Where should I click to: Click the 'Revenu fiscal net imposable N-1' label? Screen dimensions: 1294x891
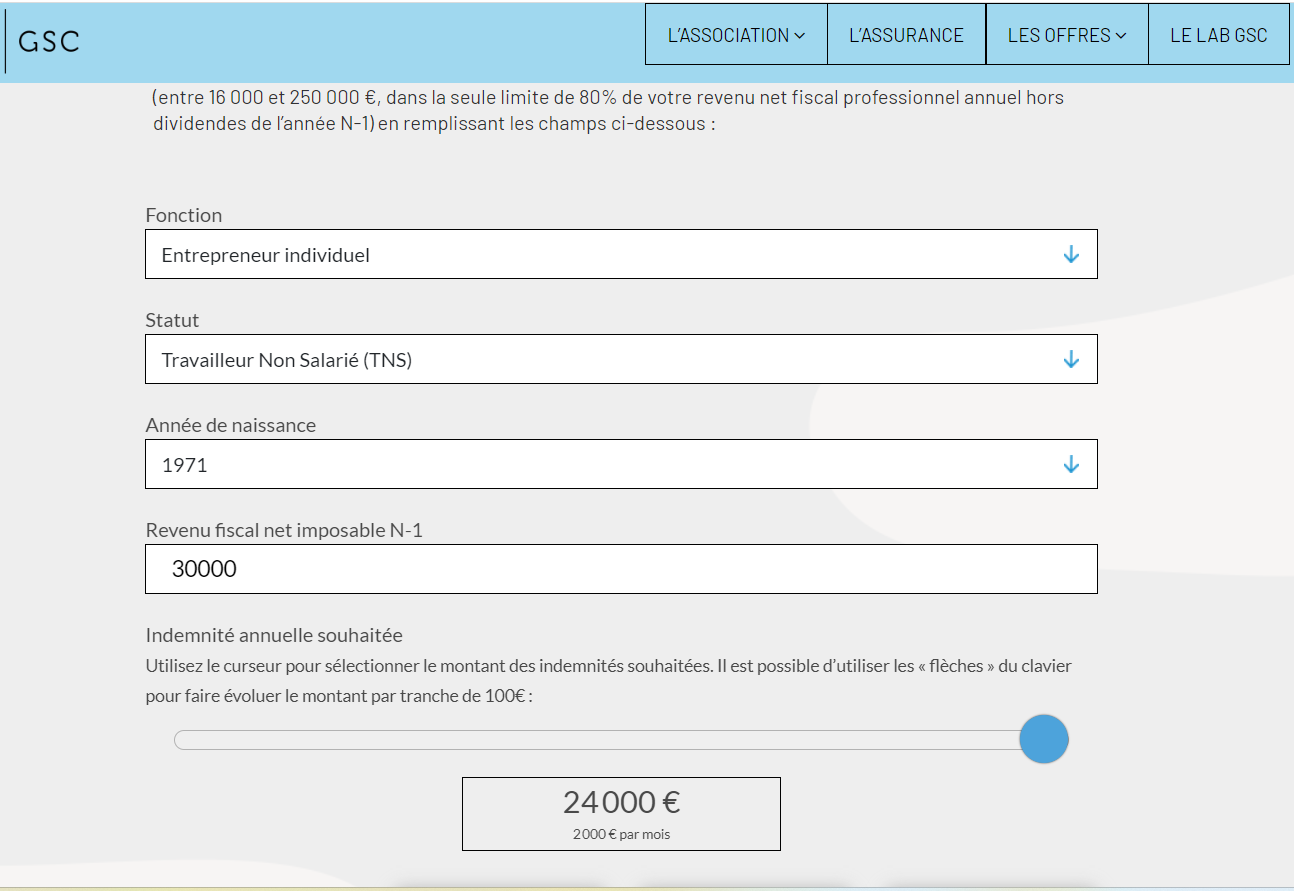point(284,530)
